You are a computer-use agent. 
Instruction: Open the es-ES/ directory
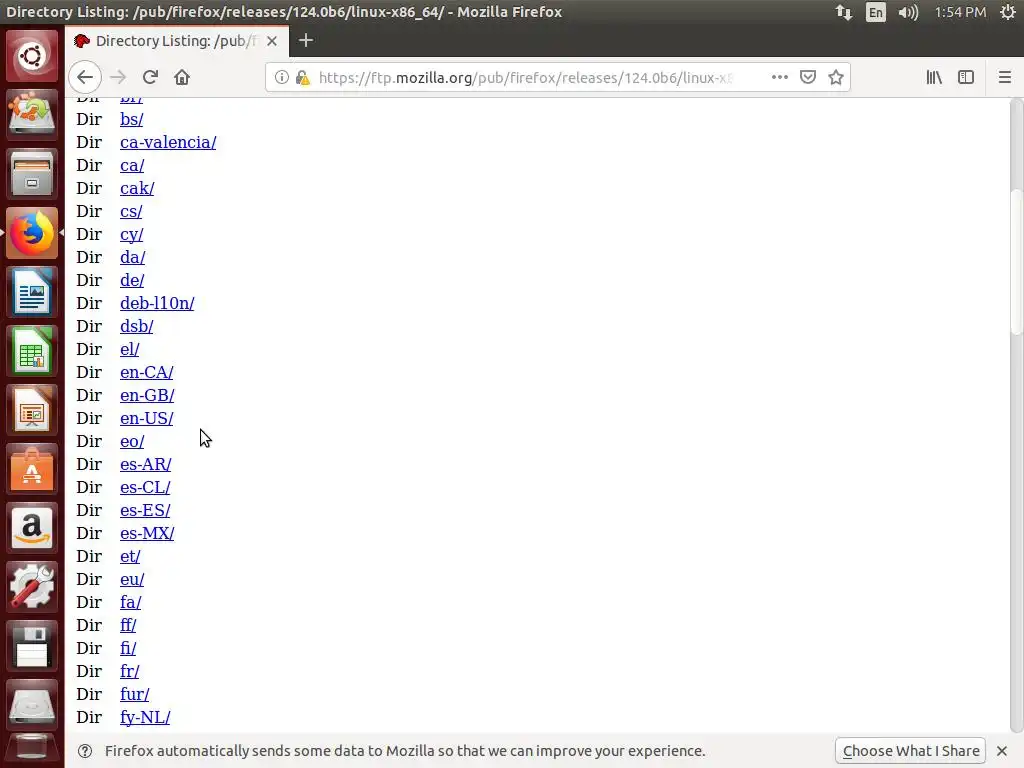[x=145, y=510]
